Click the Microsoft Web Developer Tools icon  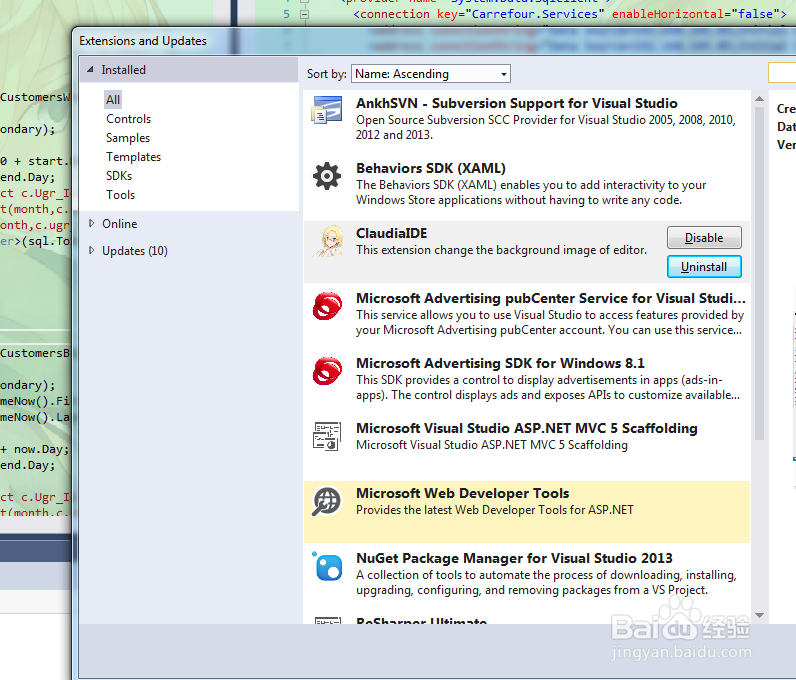(x=326, y=501)
